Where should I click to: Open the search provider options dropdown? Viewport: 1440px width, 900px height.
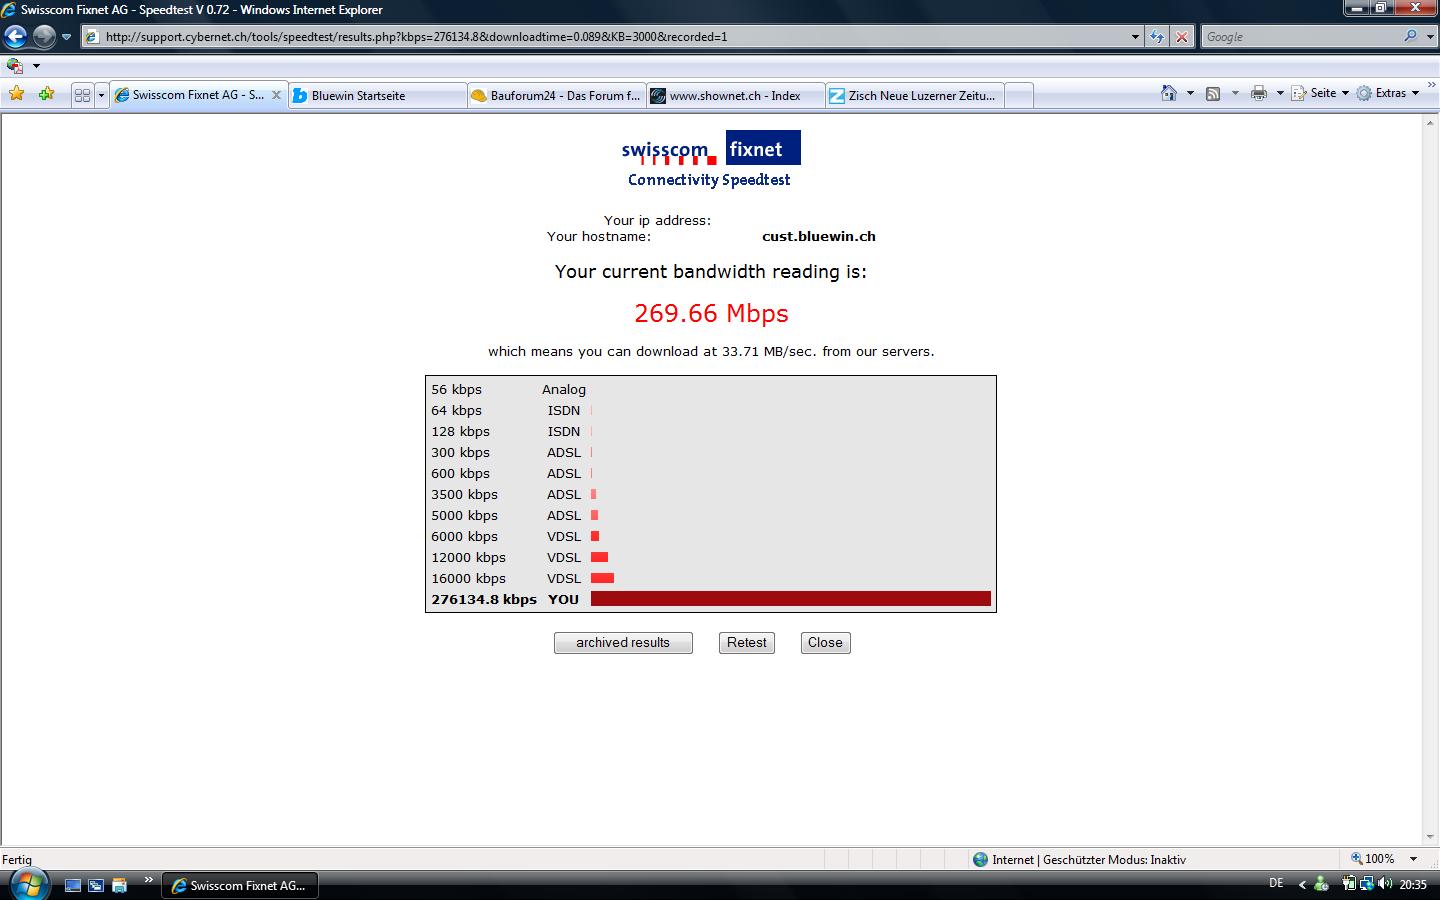click(1428, 37)
